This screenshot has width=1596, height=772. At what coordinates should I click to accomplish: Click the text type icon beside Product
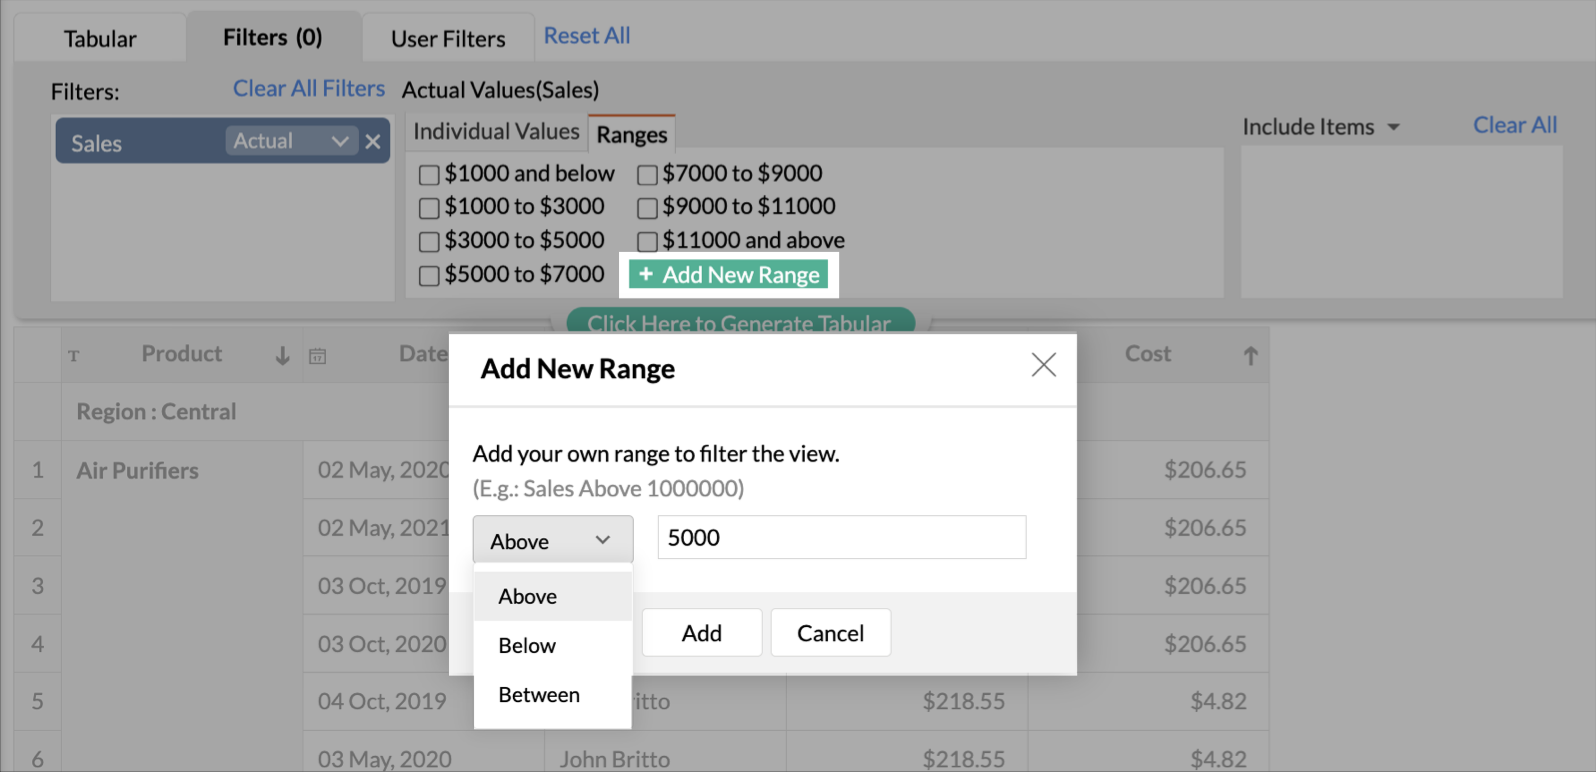pos(74,356)
